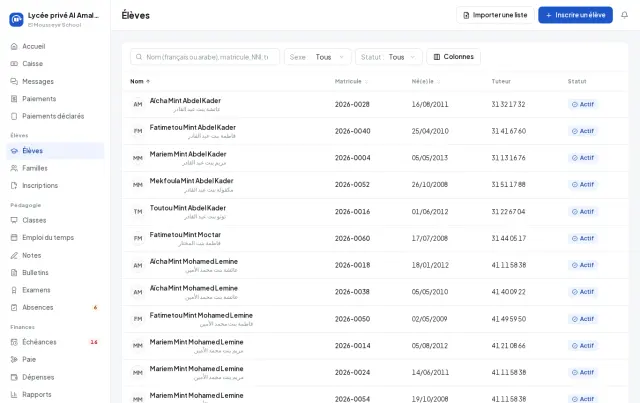Click the Importer une liste button
The width and height of the screenshot is (640, 403).
coord(495,15)
